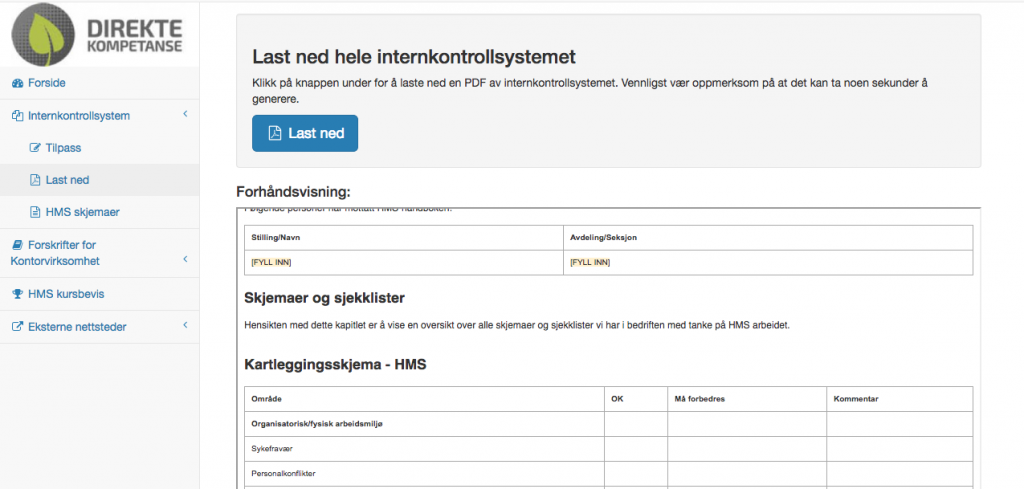This screenshot has height=489, width=1024.
Task: Click the Last ned hele internkontrollsystemet heading
Action: [x=414, y=57]
